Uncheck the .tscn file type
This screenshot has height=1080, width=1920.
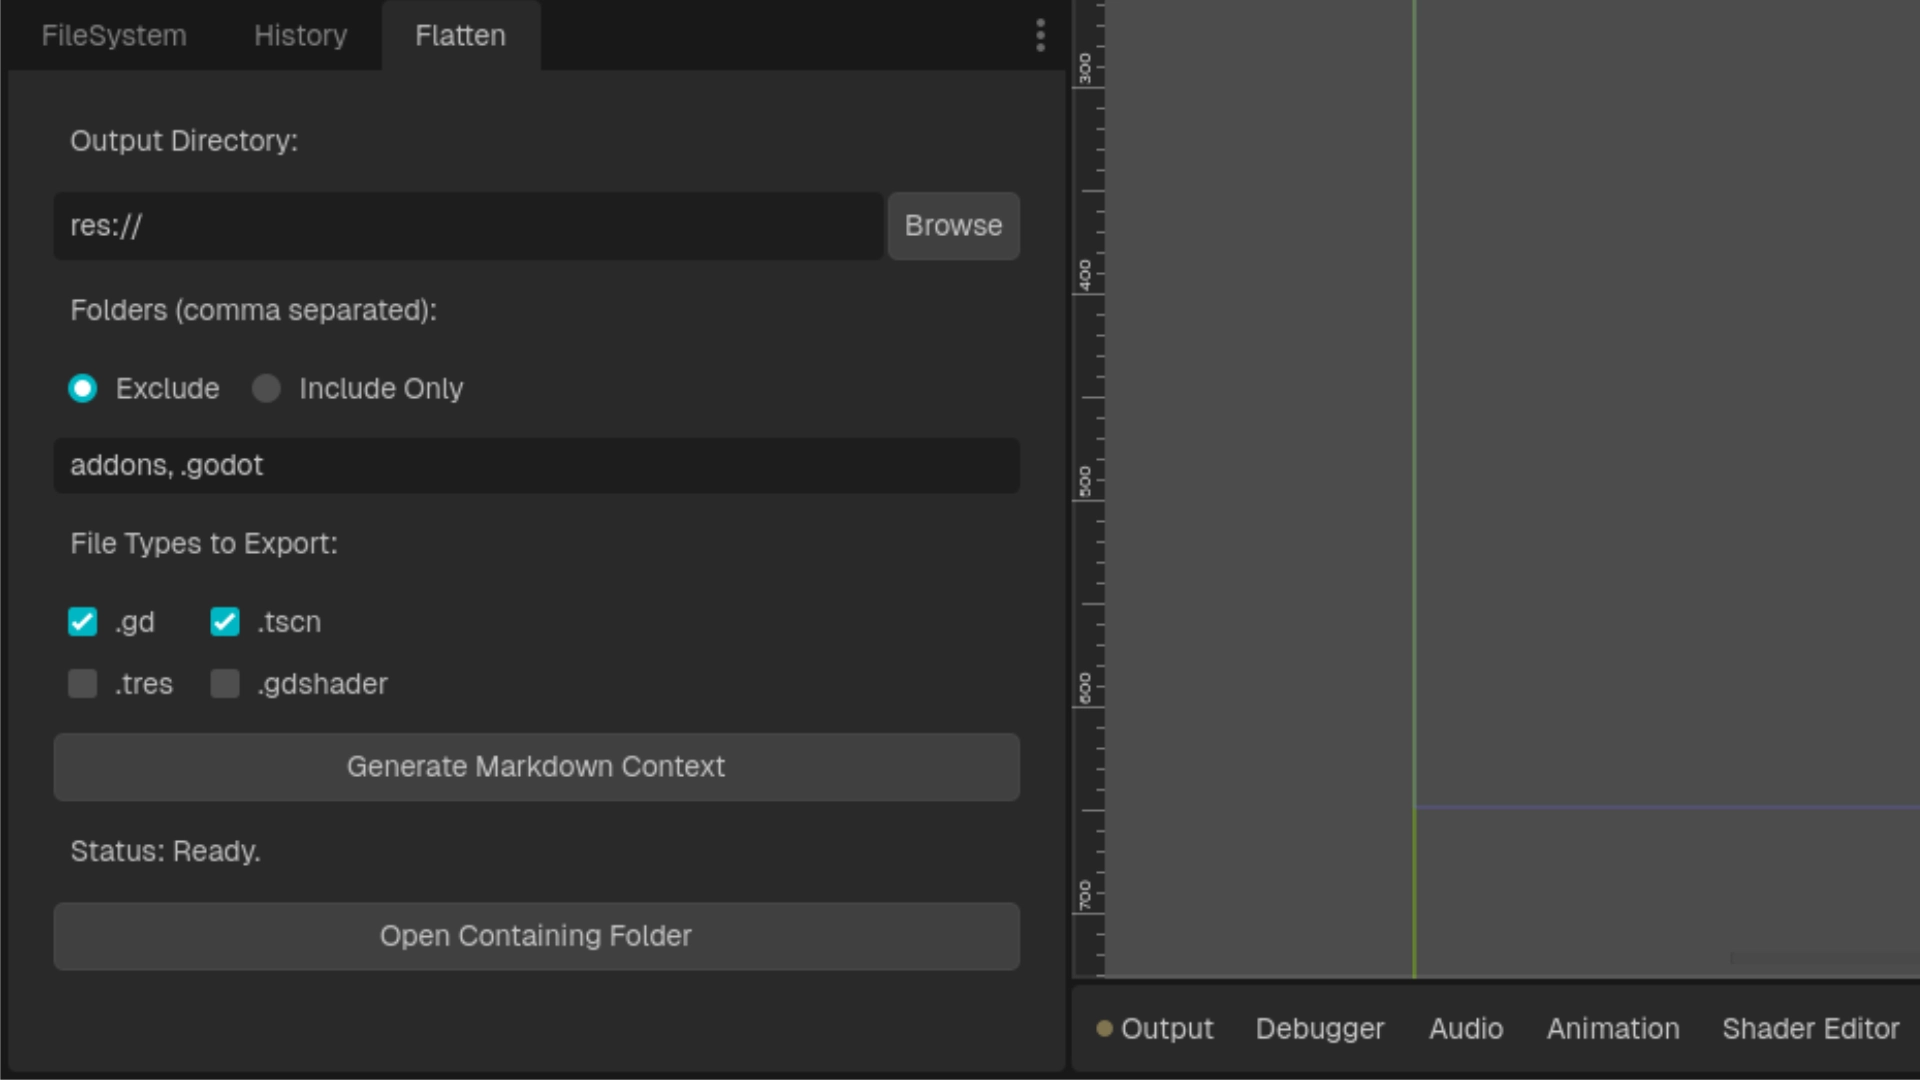click(224, 621)
